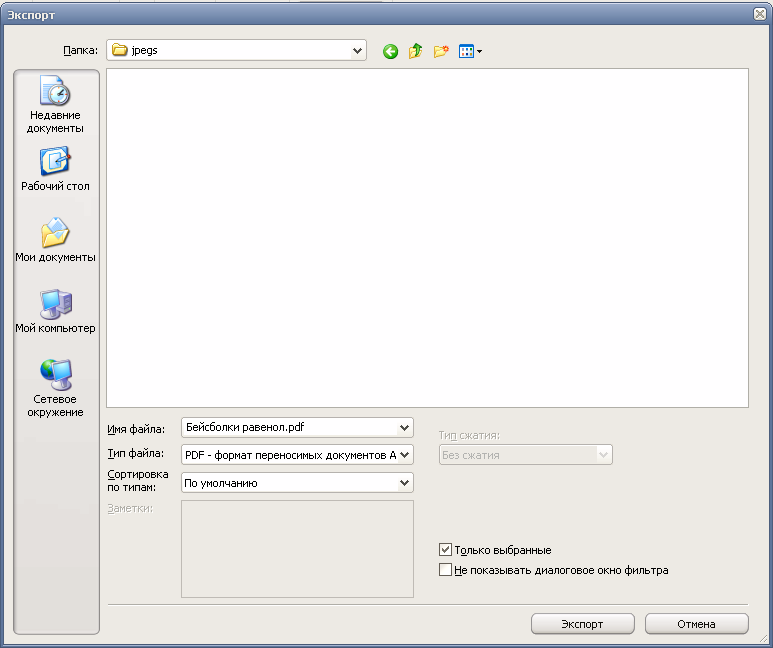Viewport: 773px width, 648px height.
Task: Go to Рабочий стол location
Action: (x=55, y=169)
